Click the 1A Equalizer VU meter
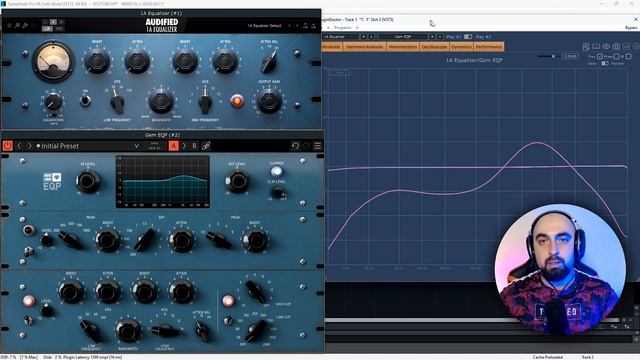This screenshot has width=640, height=360. (x=53, y=62)
